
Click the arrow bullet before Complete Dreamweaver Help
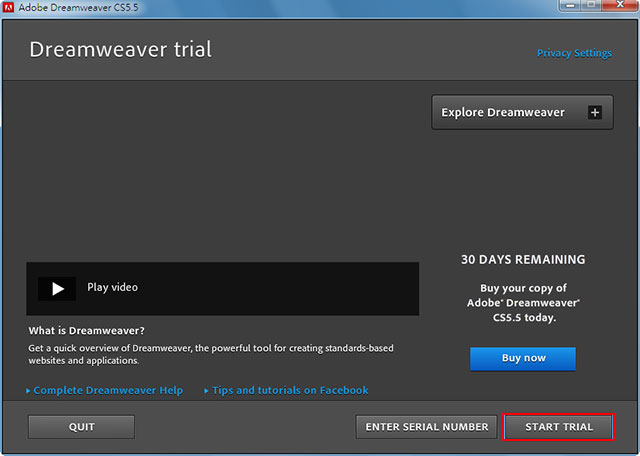tap(28, 391)
